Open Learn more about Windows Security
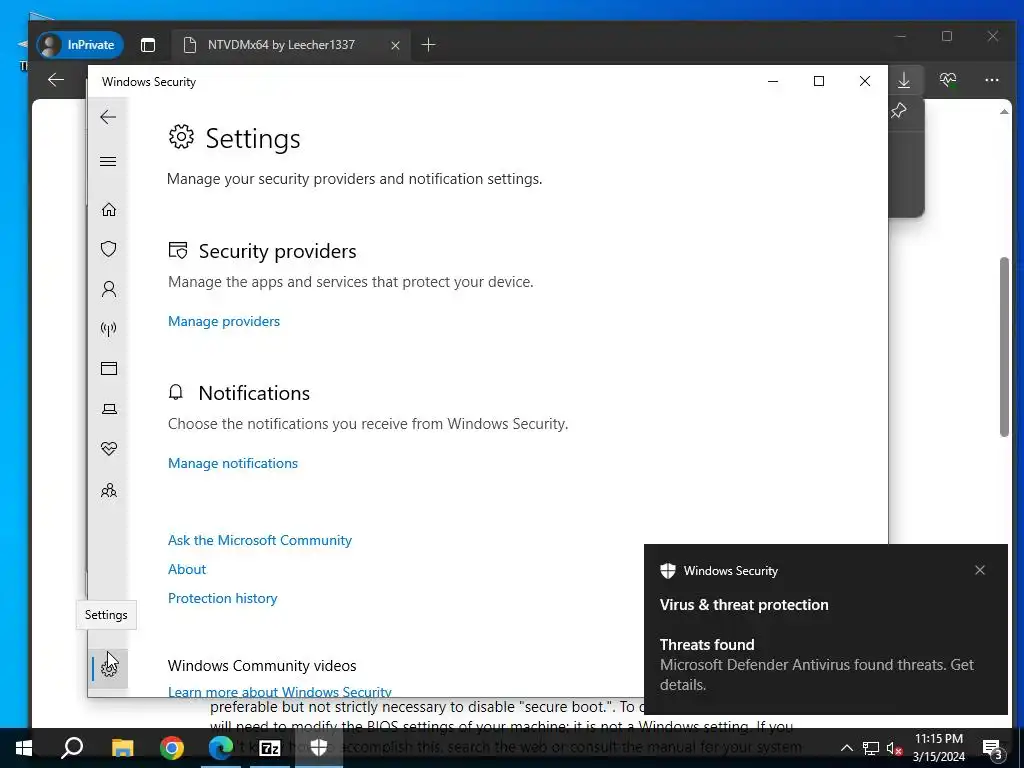This screenshot has height=768, width=1024. 280,691
